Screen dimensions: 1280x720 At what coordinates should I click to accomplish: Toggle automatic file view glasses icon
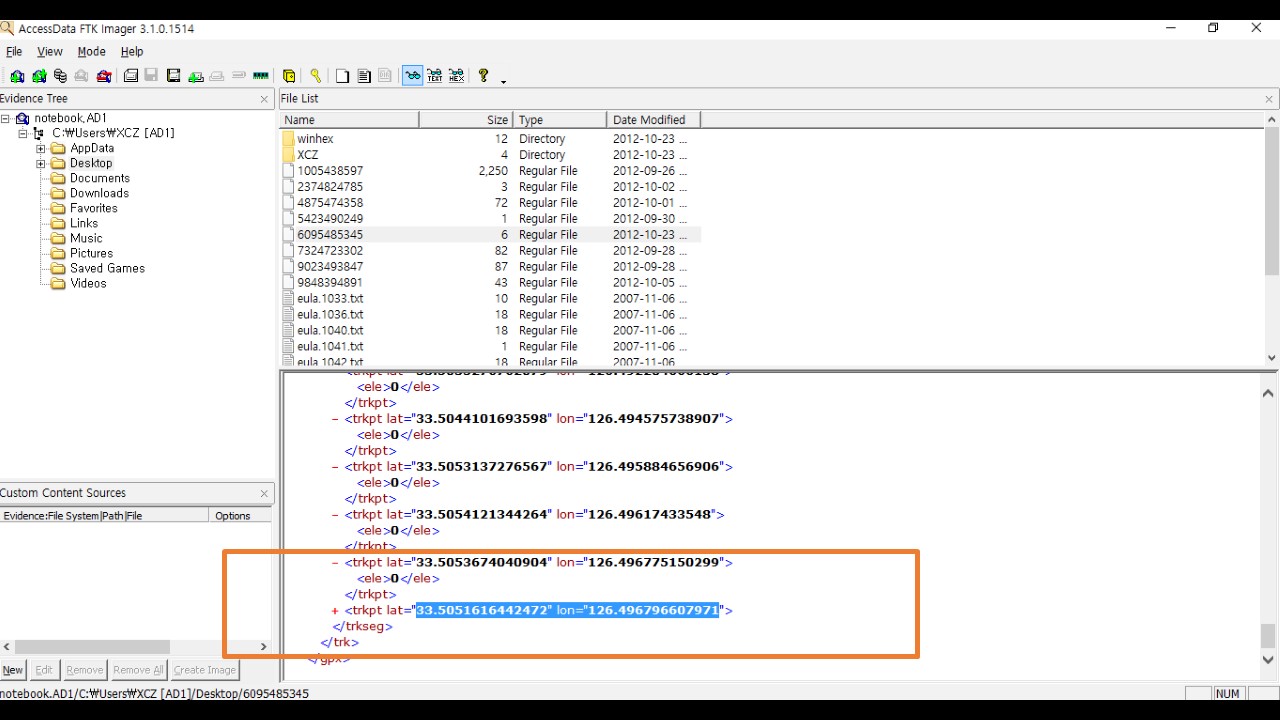(412, 76)
